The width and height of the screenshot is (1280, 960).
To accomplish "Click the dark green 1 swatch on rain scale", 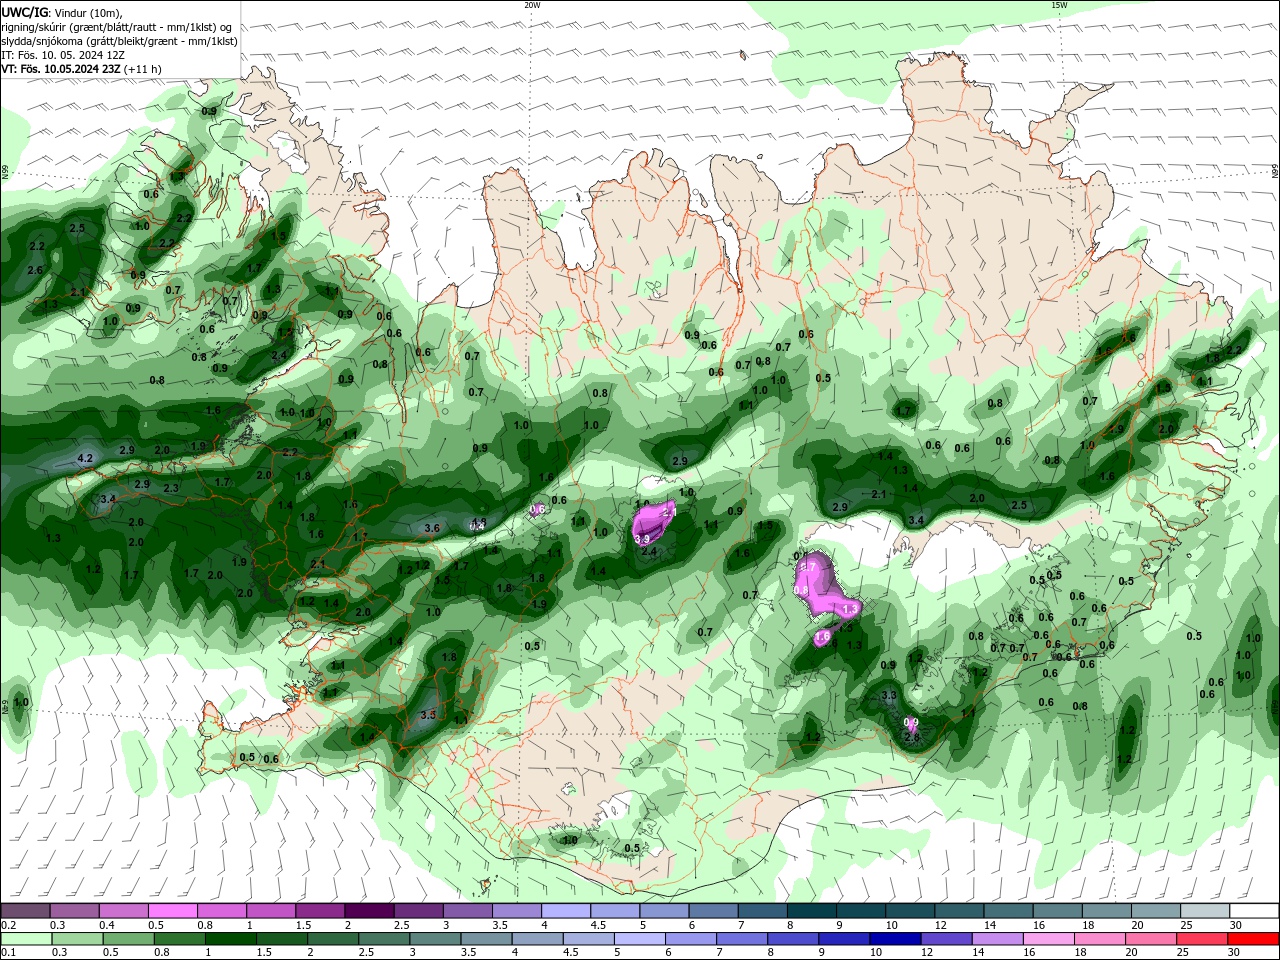I will 231,938.
